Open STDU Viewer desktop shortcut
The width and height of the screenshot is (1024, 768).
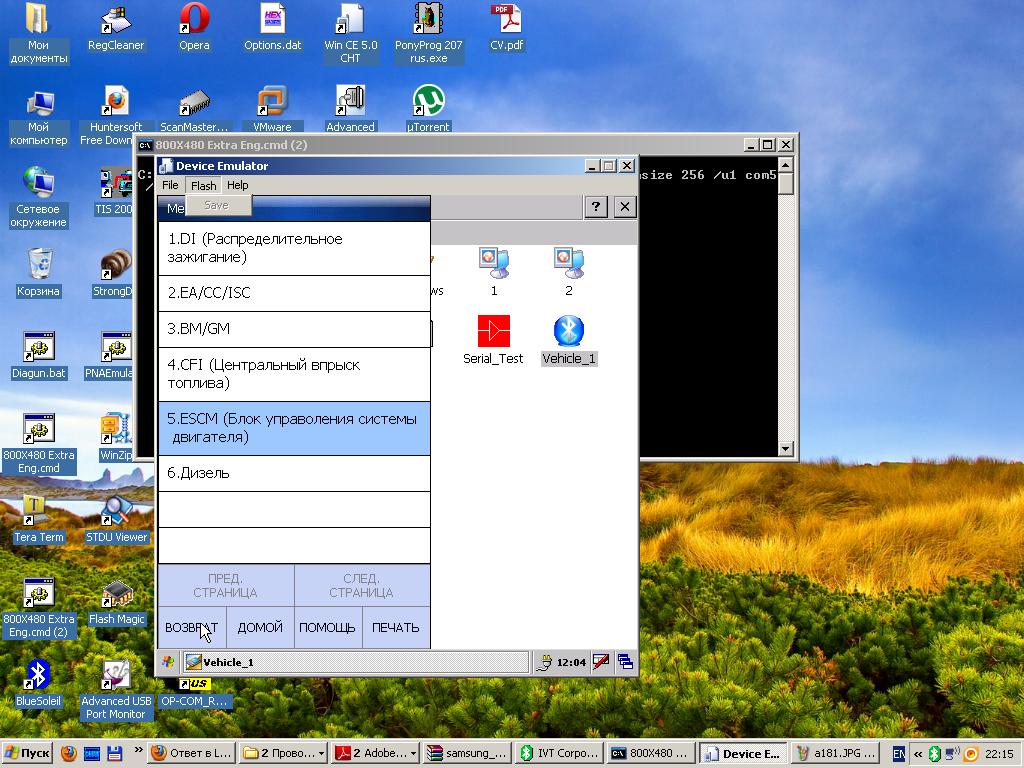[x=116, y=520]
